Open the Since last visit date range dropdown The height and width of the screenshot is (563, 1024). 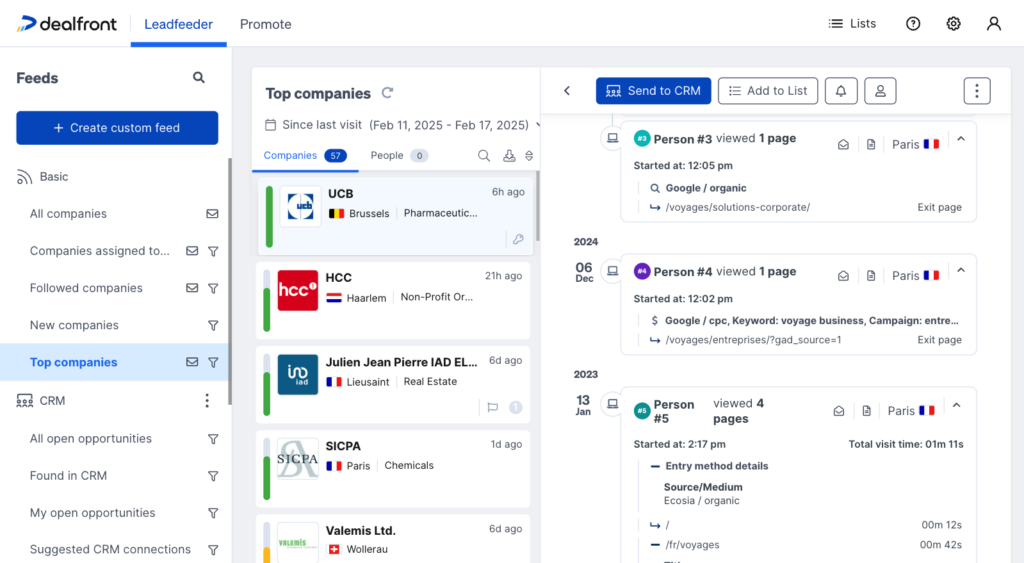403,125
